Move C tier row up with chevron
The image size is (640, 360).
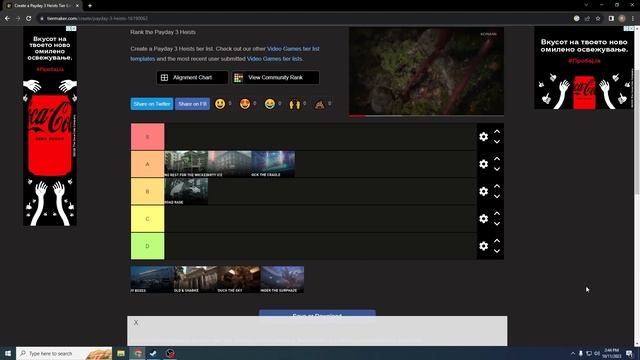(x=497, y=213)
